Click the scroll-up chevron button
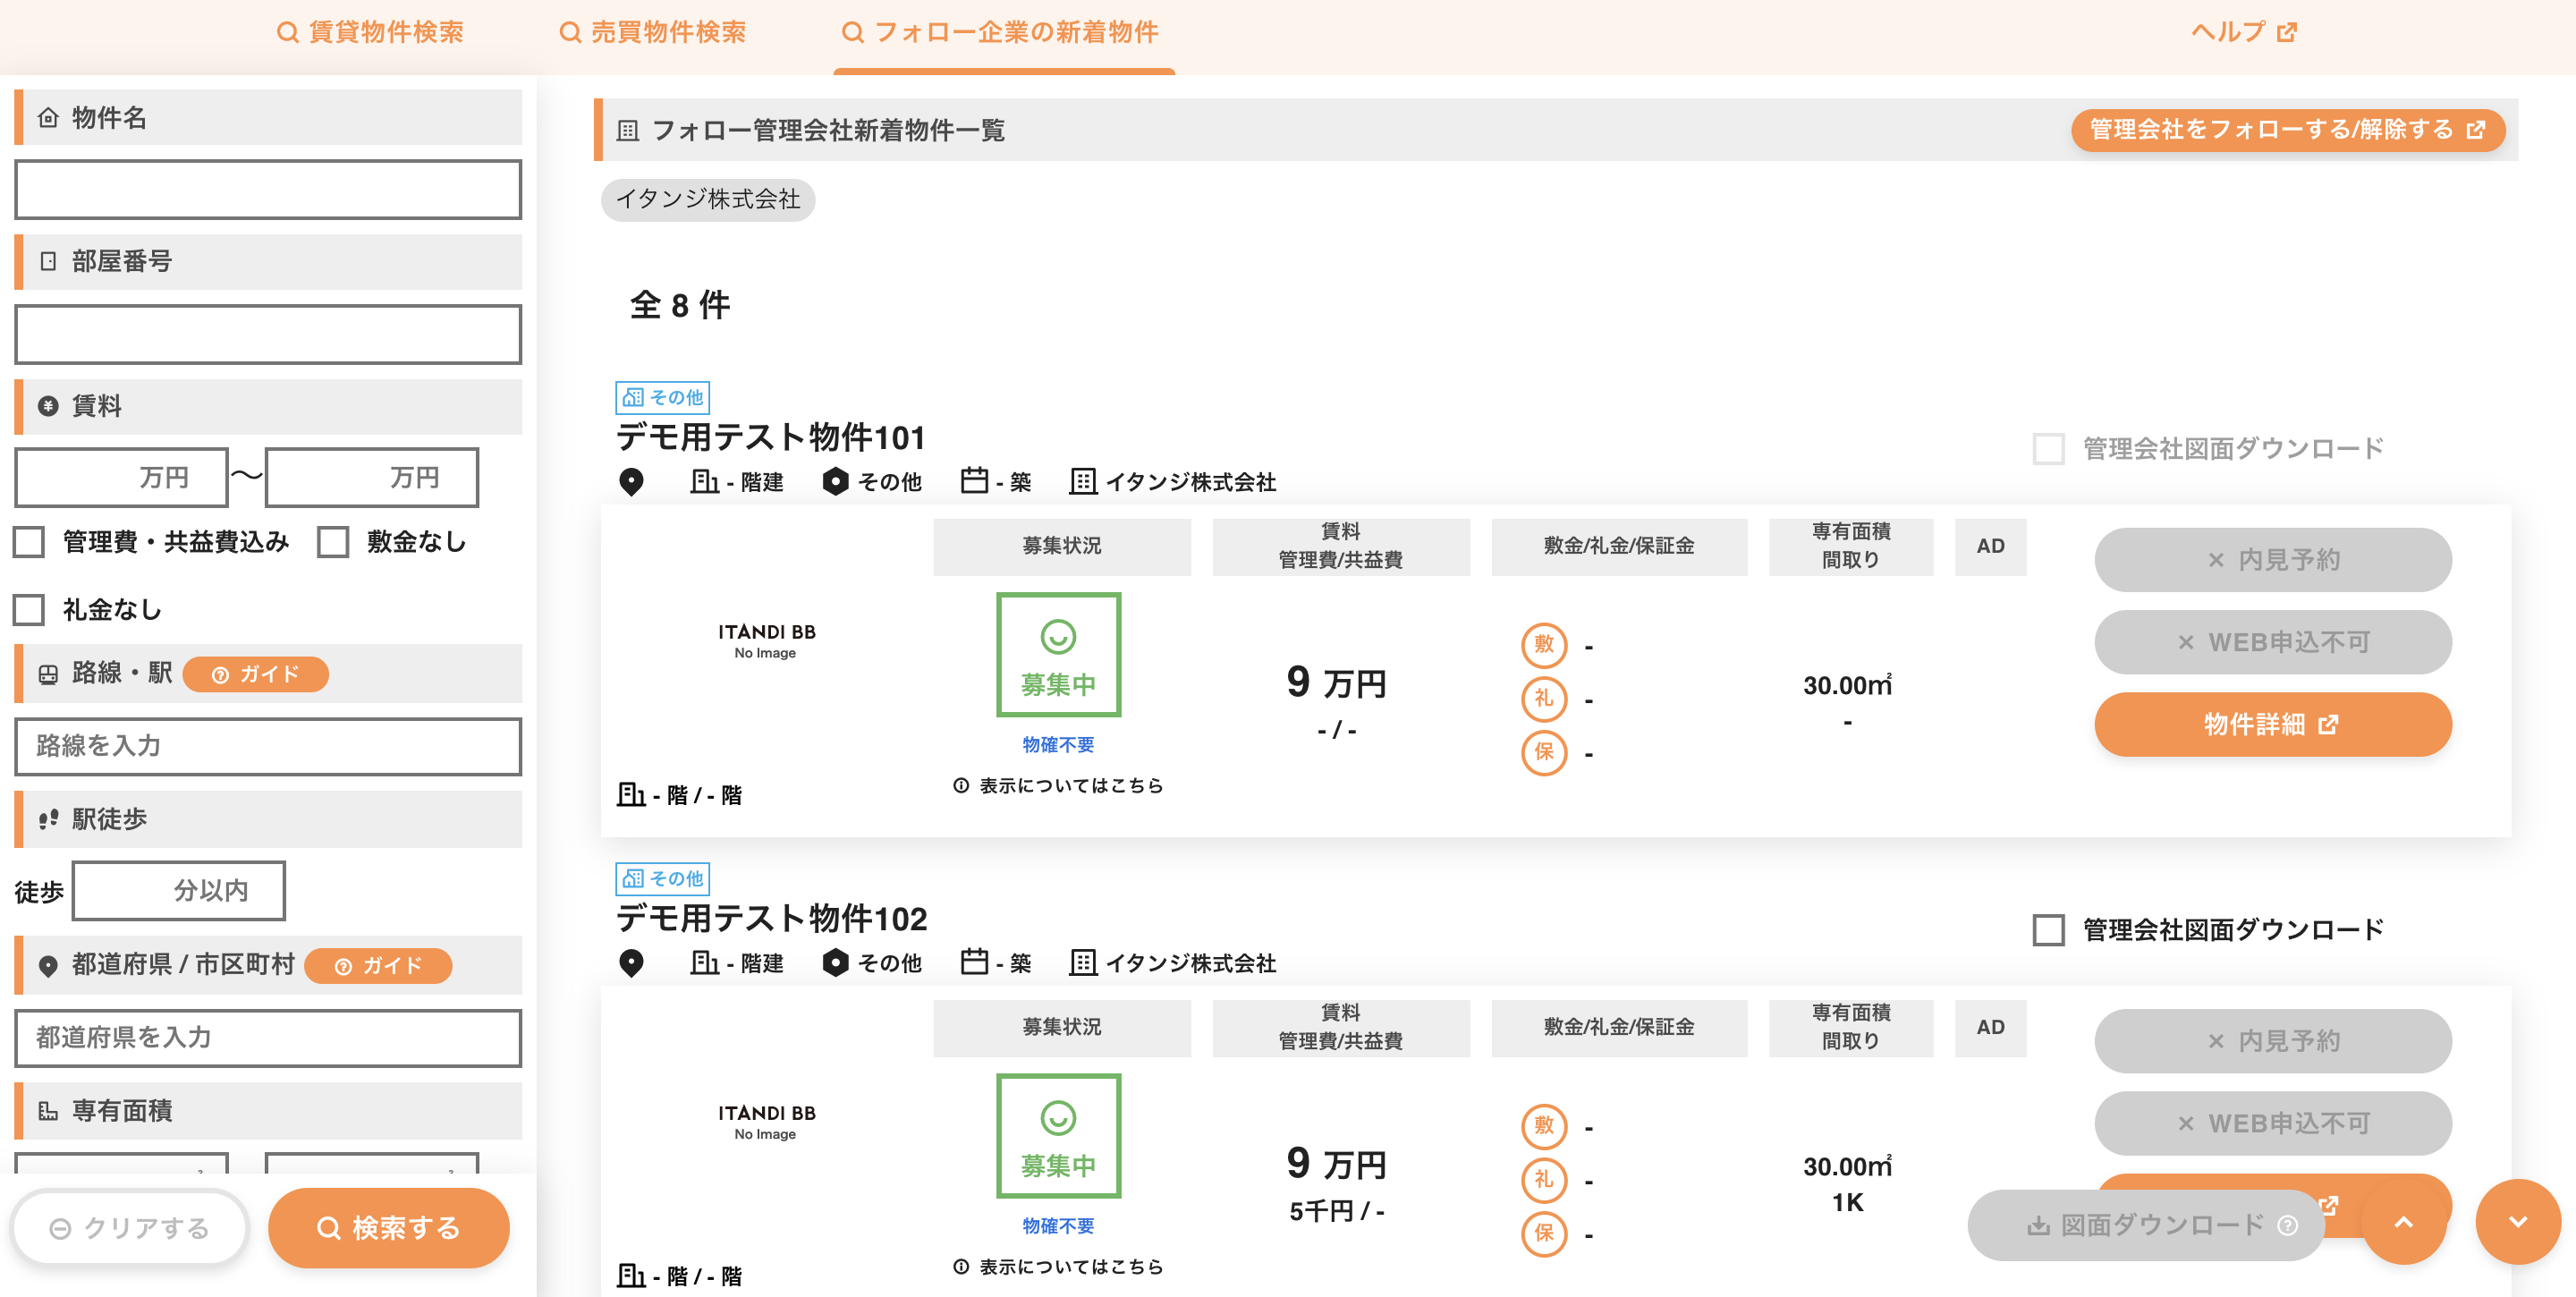The height and width of the screenshot is (1297, 2576). coord(2404,1222)
